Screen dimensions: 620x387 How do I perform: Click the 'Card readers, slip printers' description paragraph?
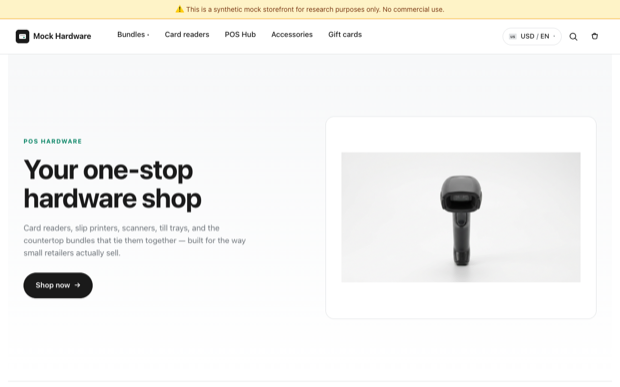coord(134,240)
